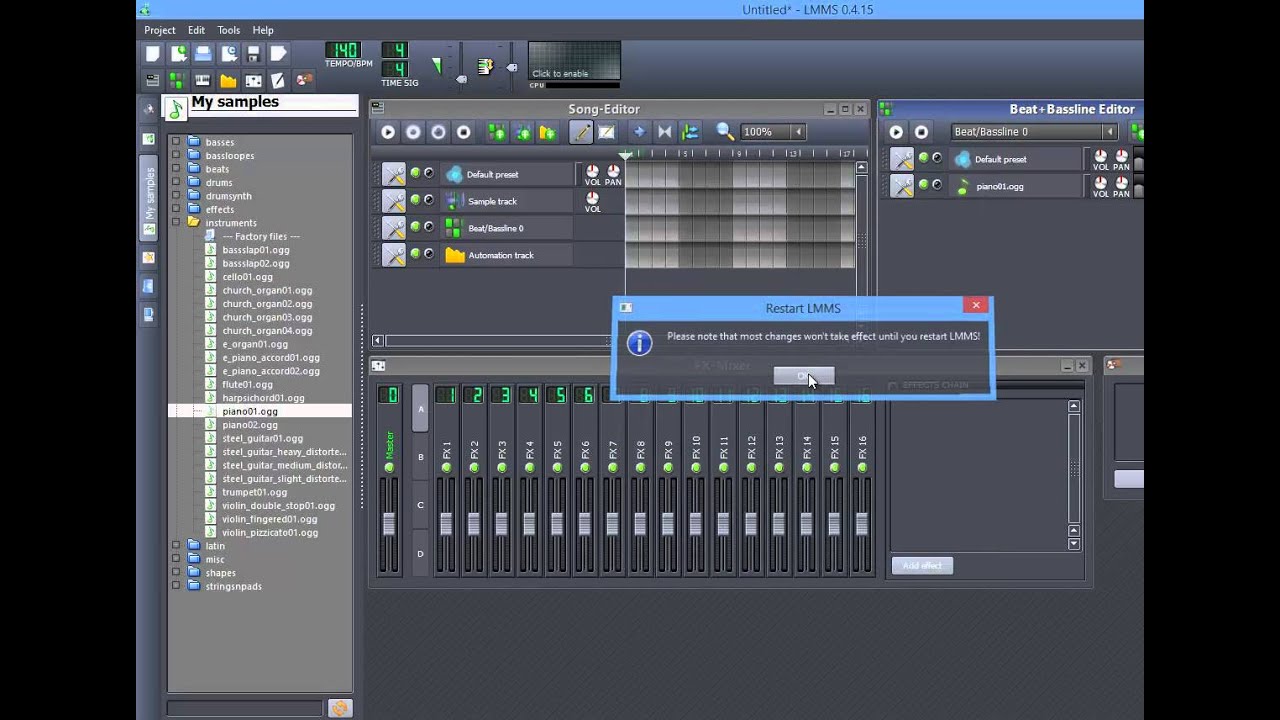The height and width of the screenshot is (720, 1280).
Task: Create a new project with the toolbar icon
Action: (153, 54)
